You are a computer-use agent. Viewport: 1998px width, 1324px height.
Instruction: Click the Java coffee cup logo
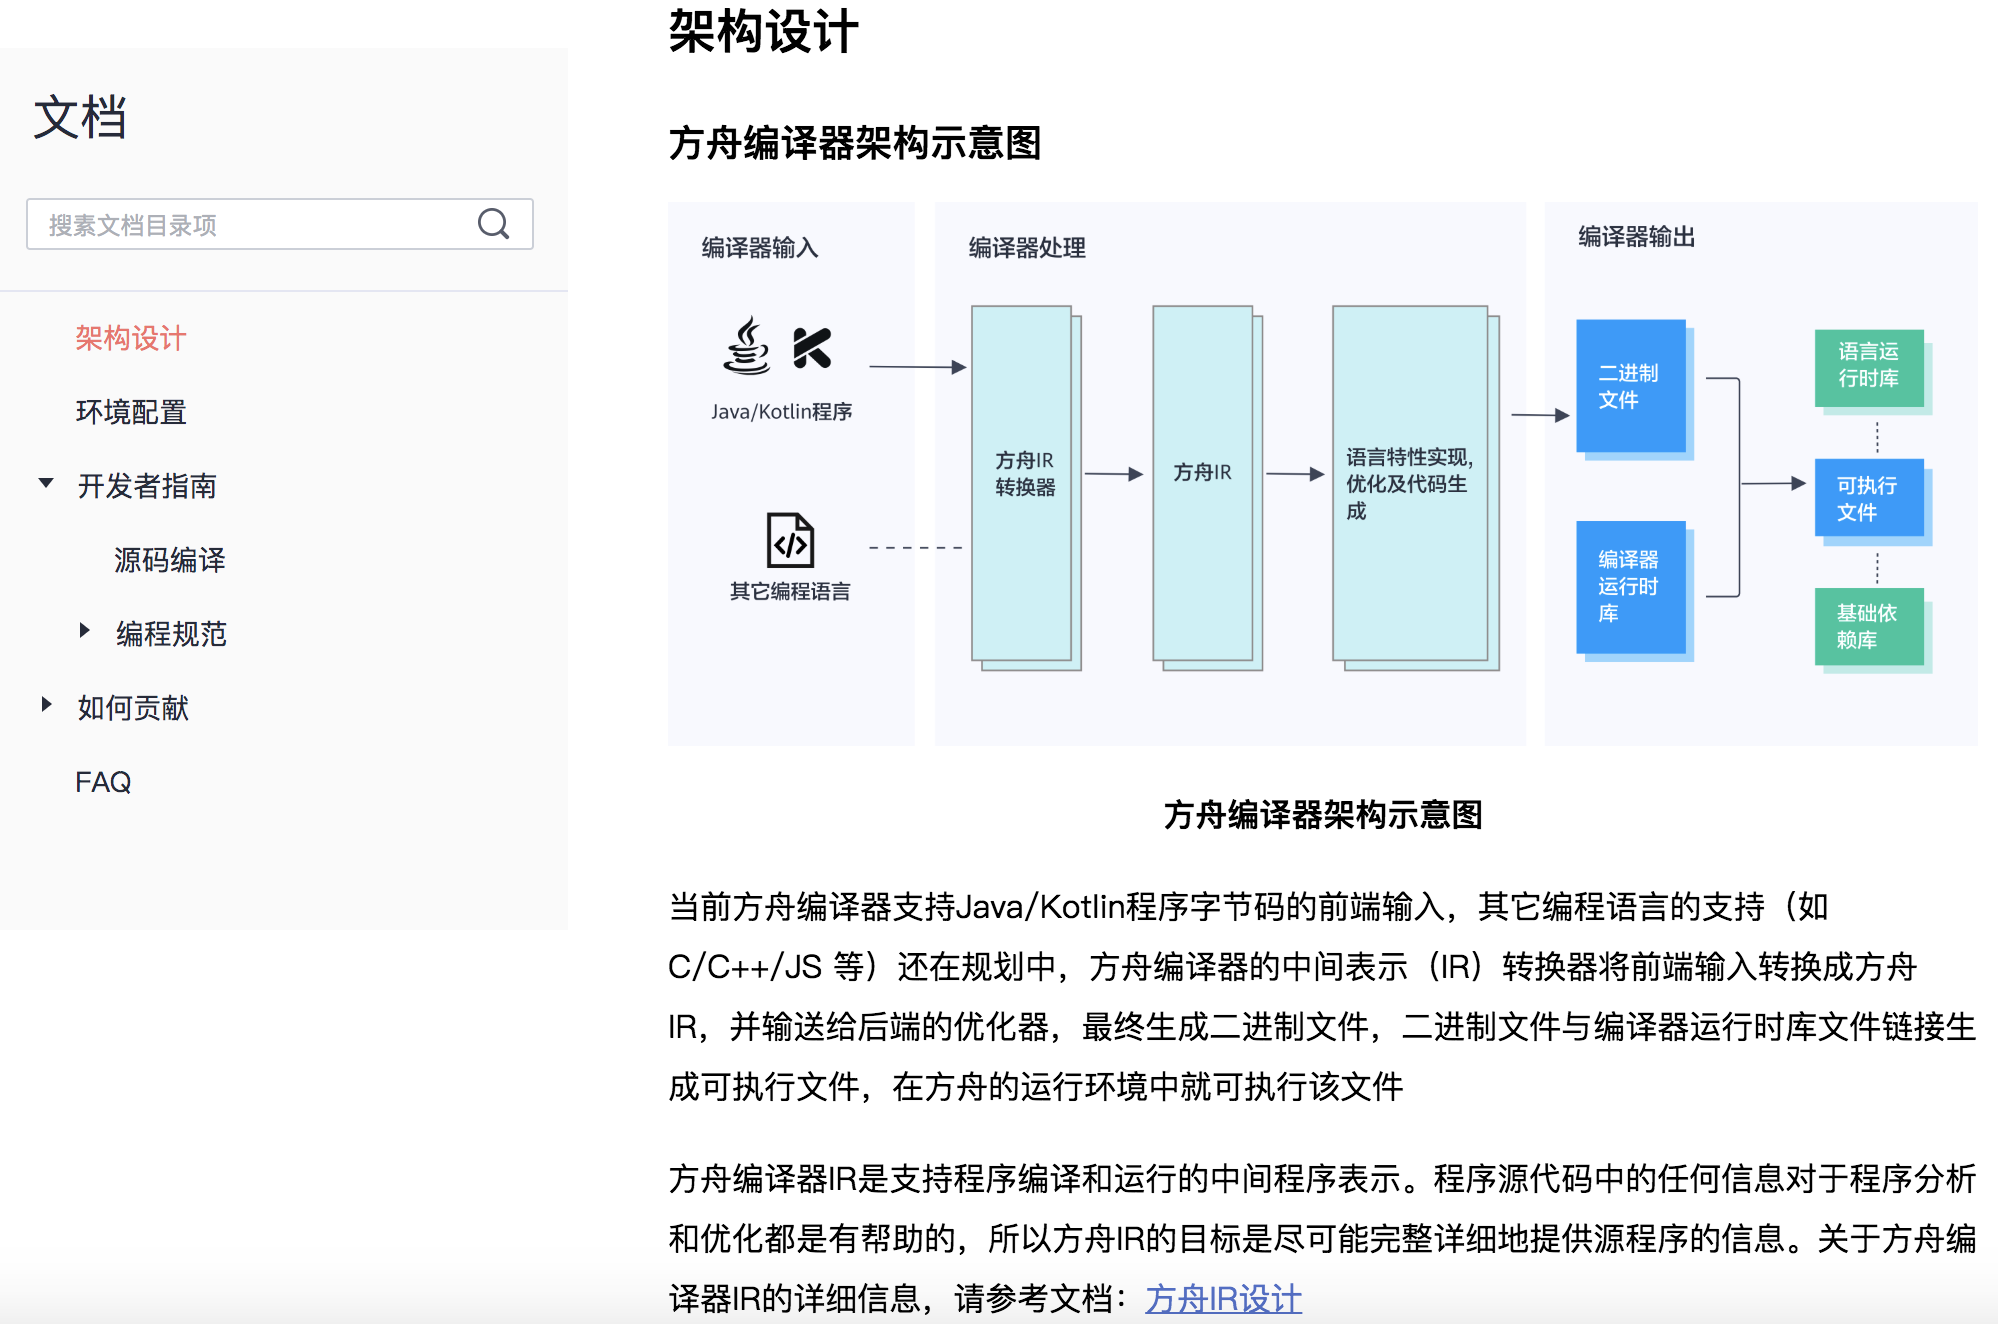(747, 347)
